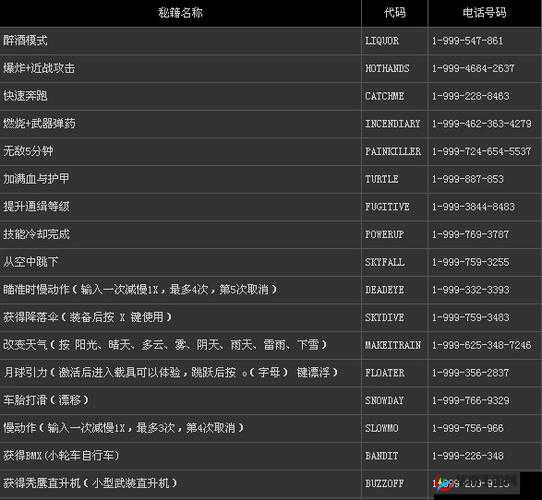
Task: Click phone number 1-999-766-9329
Action: [x=470, y=400]
